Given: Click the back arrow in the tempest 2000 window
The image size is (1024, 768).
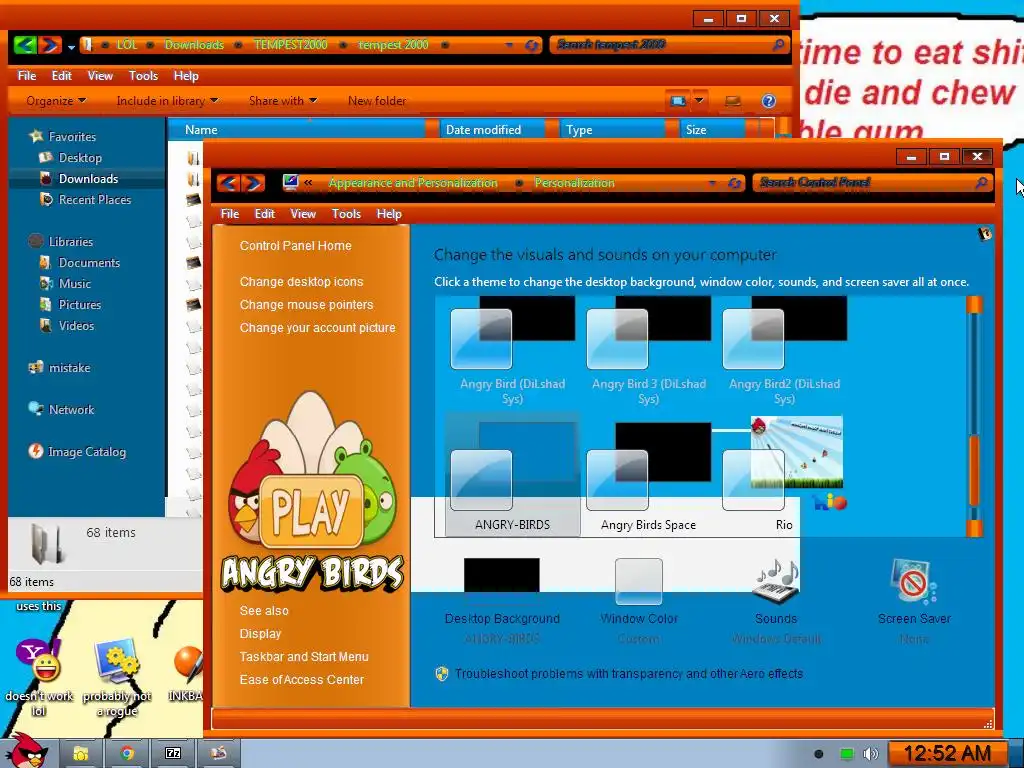Looking at the screenshot, I should (x=24, y=44).
